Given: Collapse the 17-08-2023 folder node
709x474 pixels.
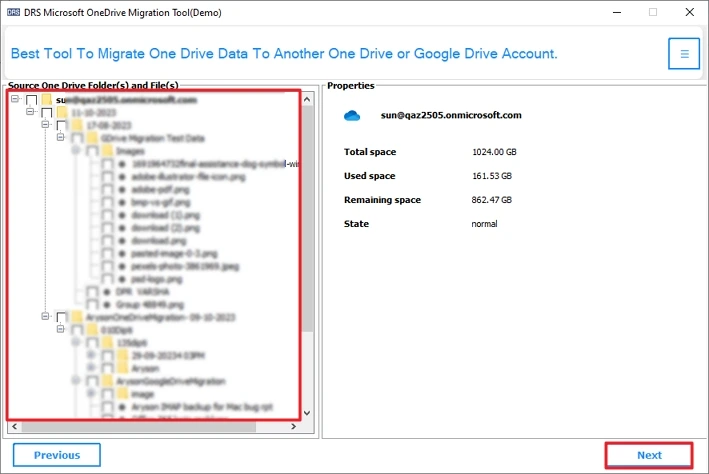Looking at the screenshot, I should [45, 124].
